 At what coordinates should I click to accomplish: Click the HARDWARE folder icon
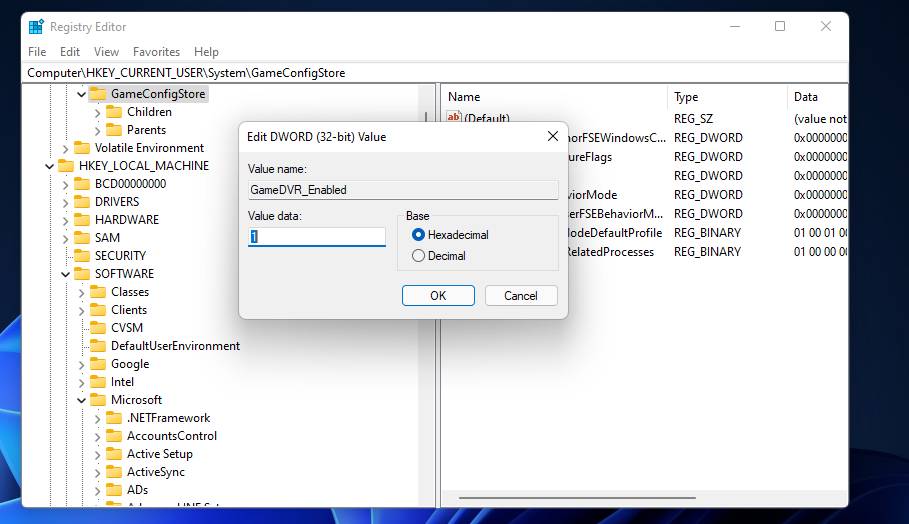tap(82, 220)
